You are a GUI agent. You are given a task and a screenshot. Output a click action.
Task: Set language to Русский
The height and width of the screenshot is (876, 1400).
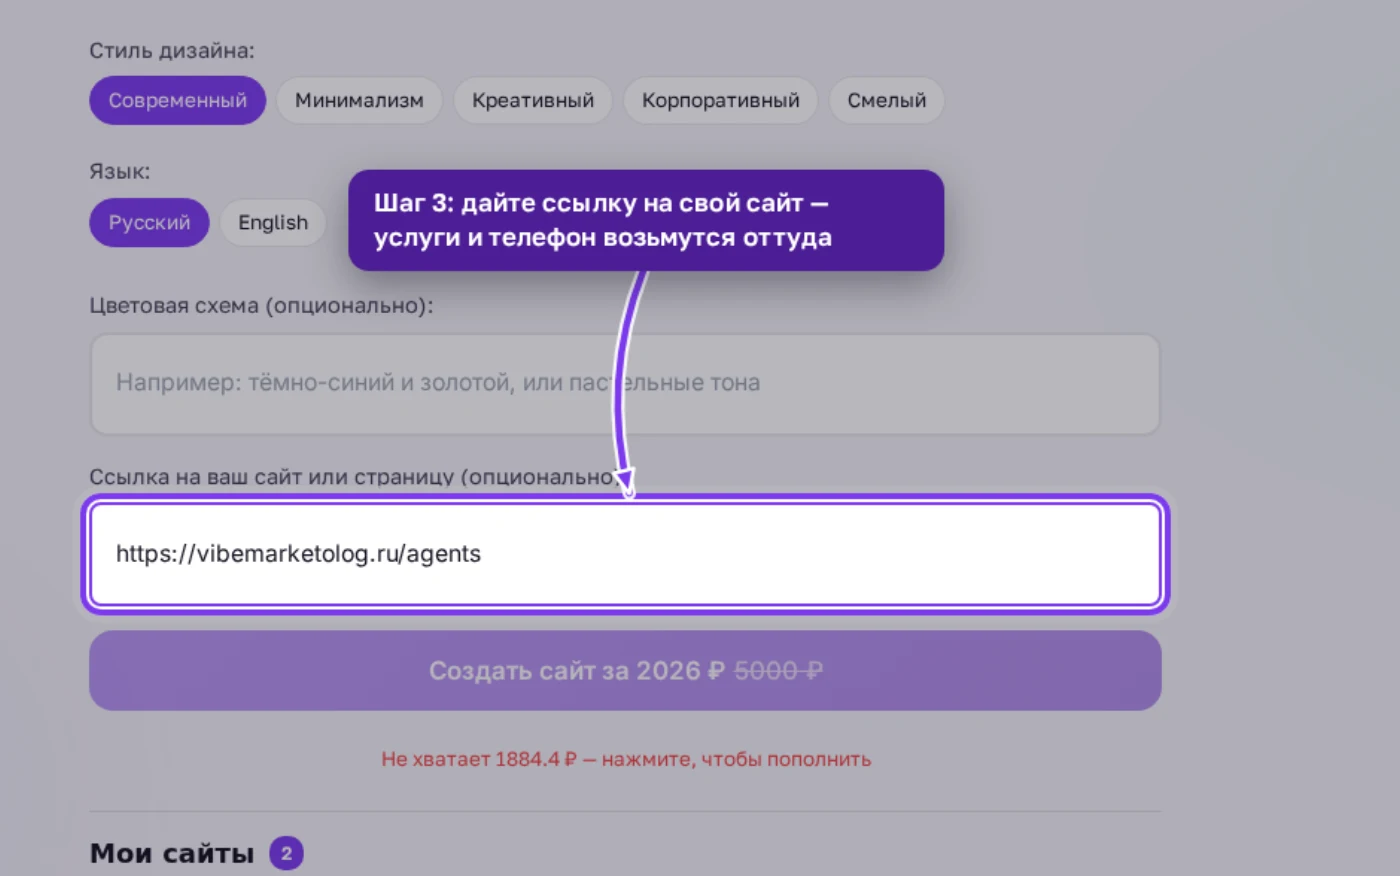149,222
